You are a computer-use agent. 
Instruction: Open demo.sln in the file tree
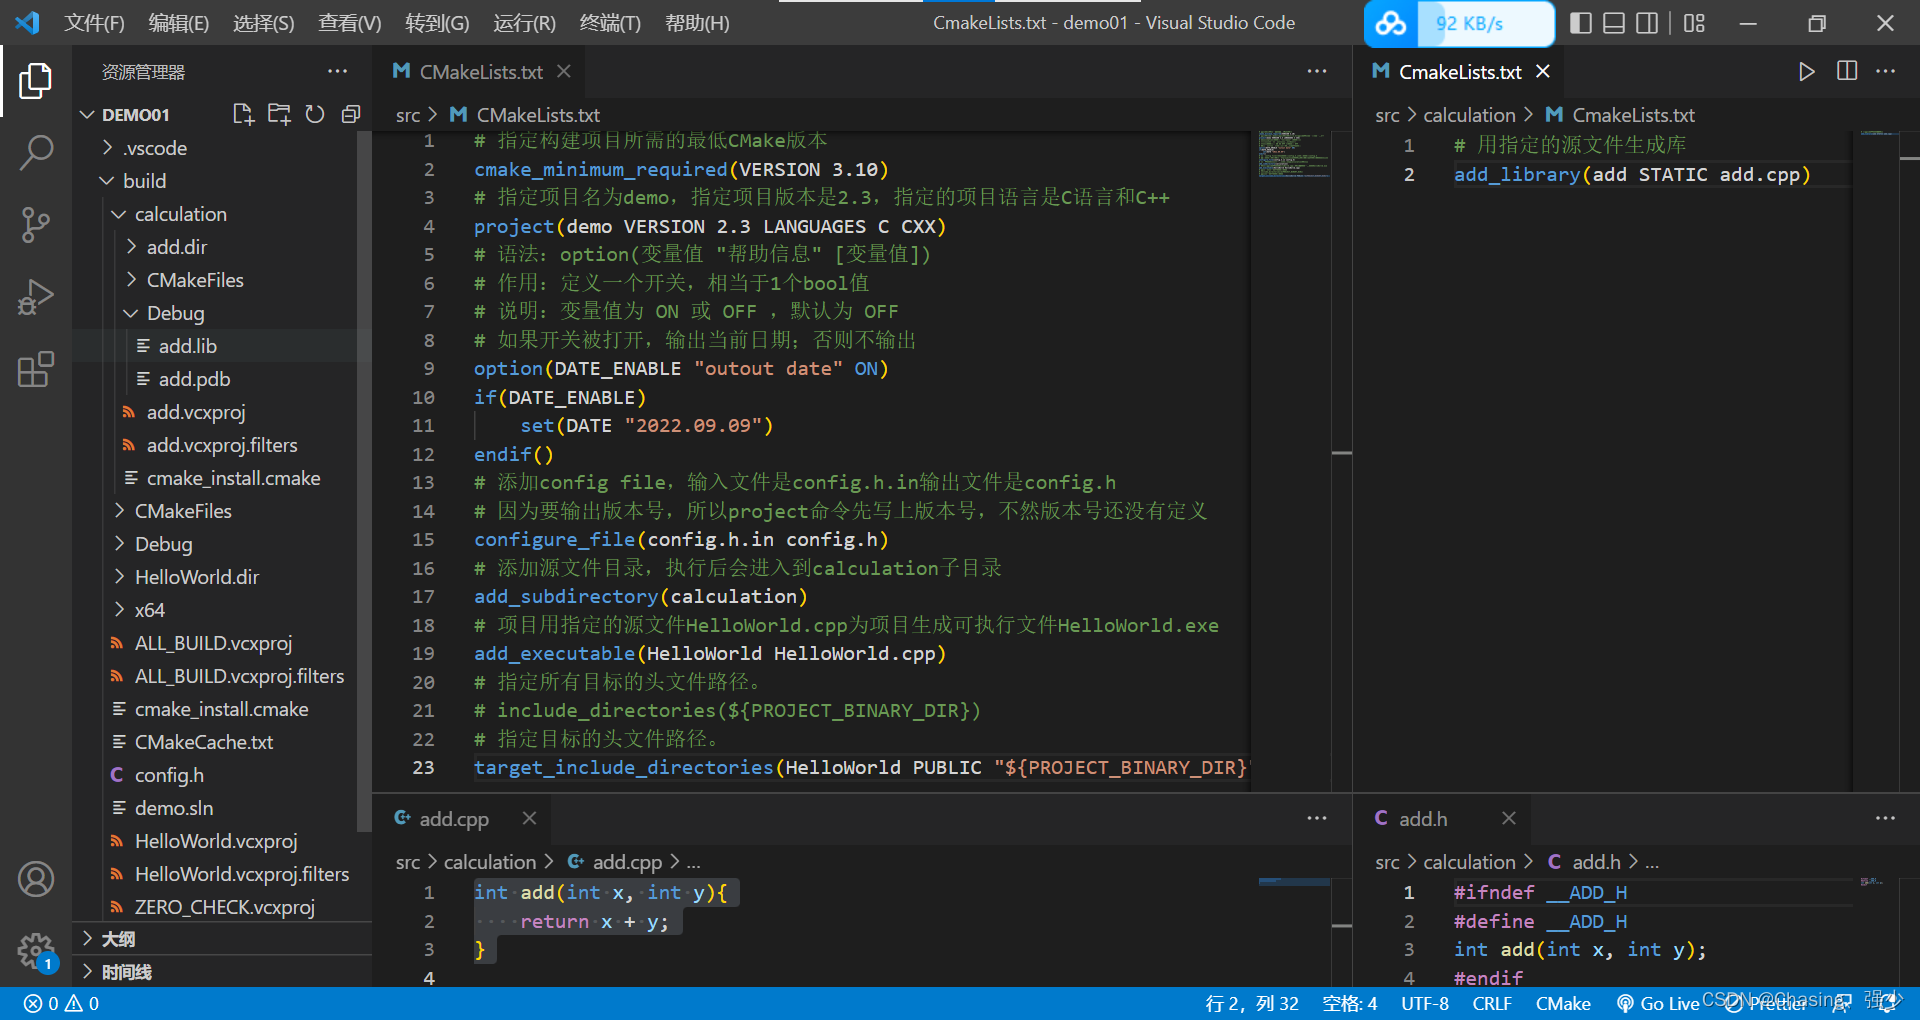coord(174,808)
